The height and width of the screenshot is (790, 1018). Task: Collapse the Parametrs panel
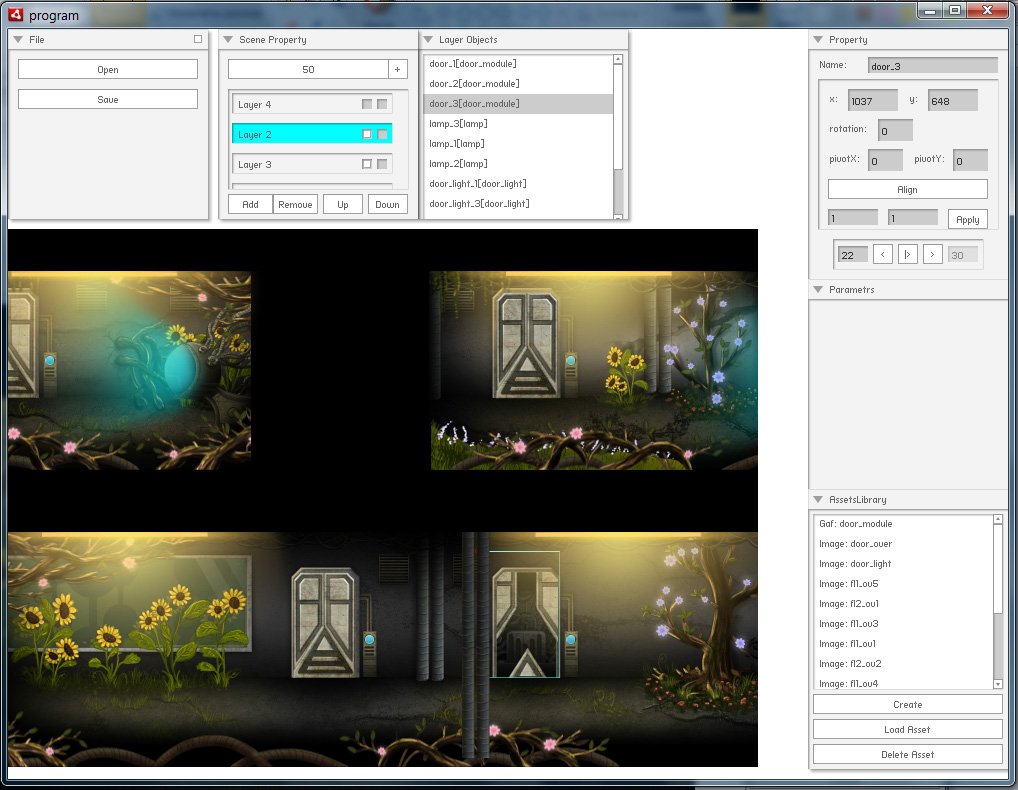818,290
